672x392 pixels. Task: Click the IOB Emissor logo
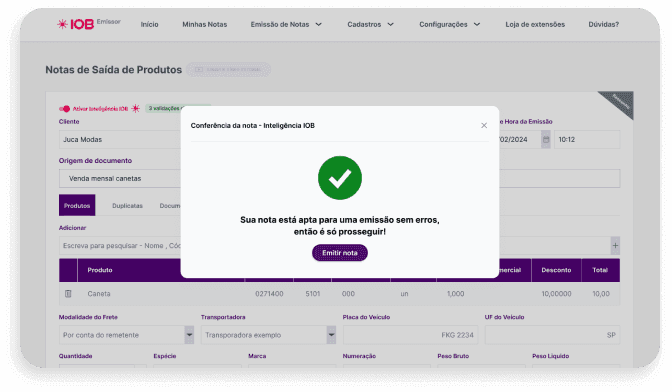click(x=89, y=24)
